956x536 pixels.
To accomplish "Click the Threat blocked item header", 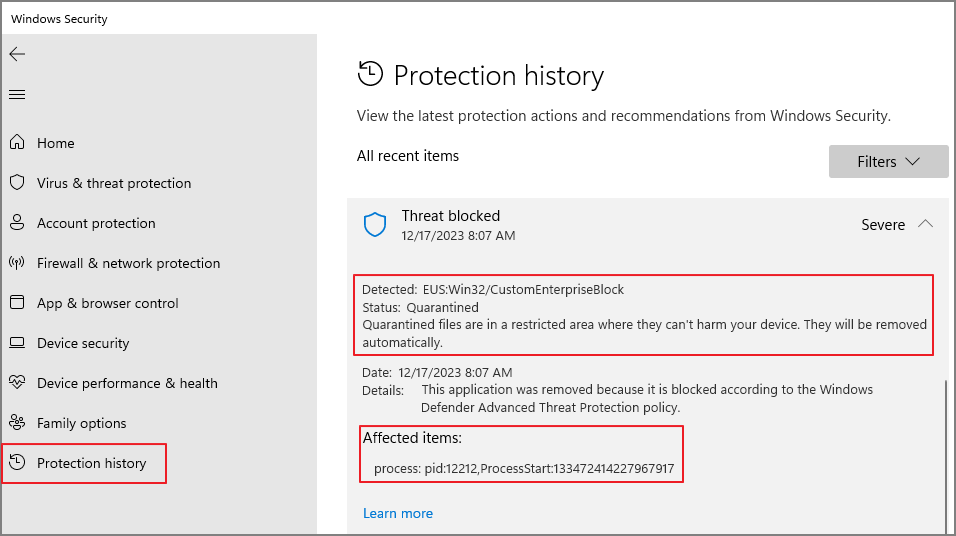I will 450,216.
